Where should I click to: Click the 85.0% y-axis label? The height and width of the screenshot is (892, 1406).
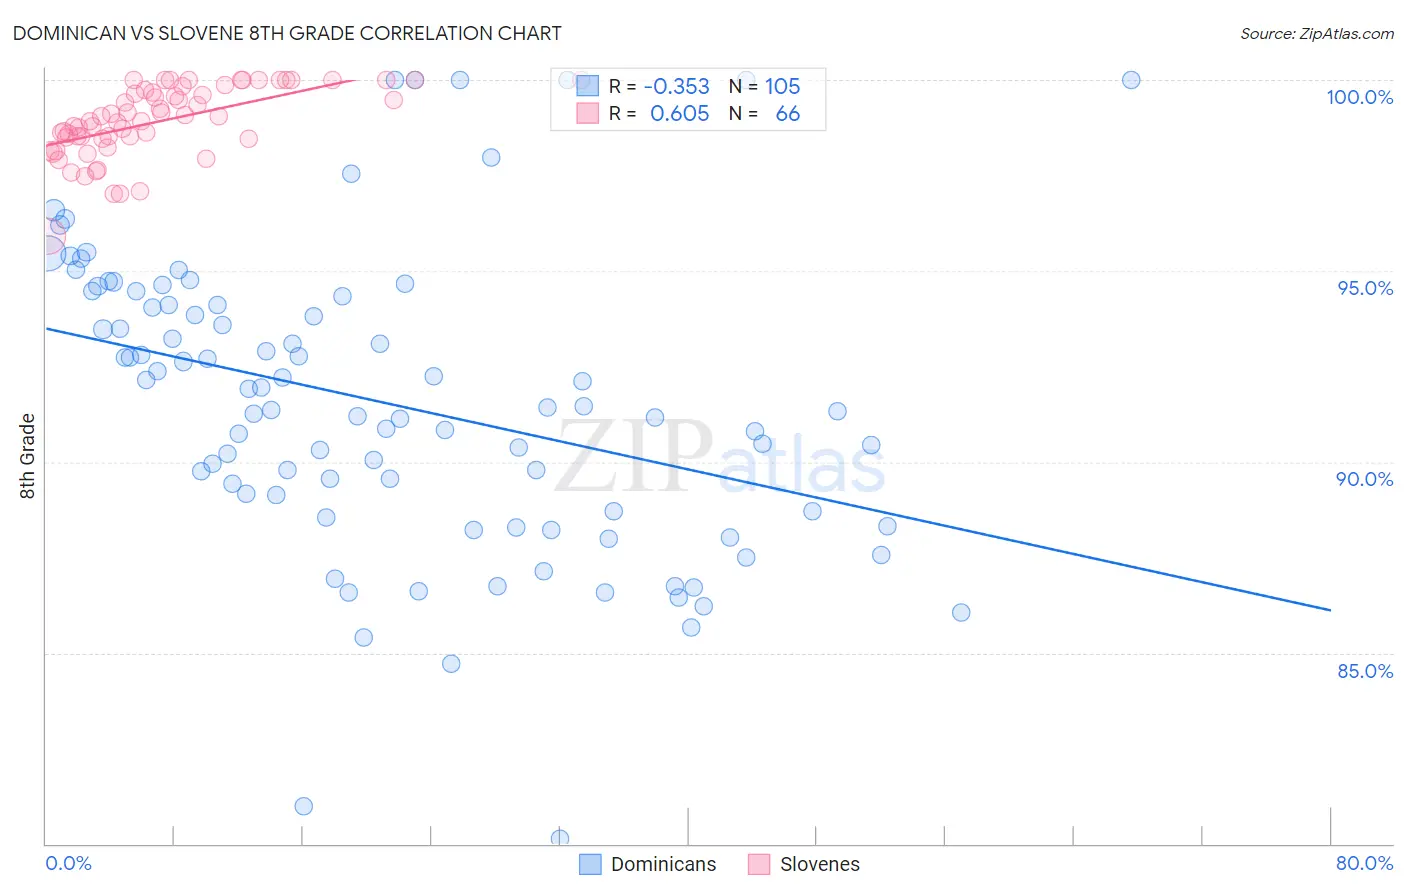1365,671
